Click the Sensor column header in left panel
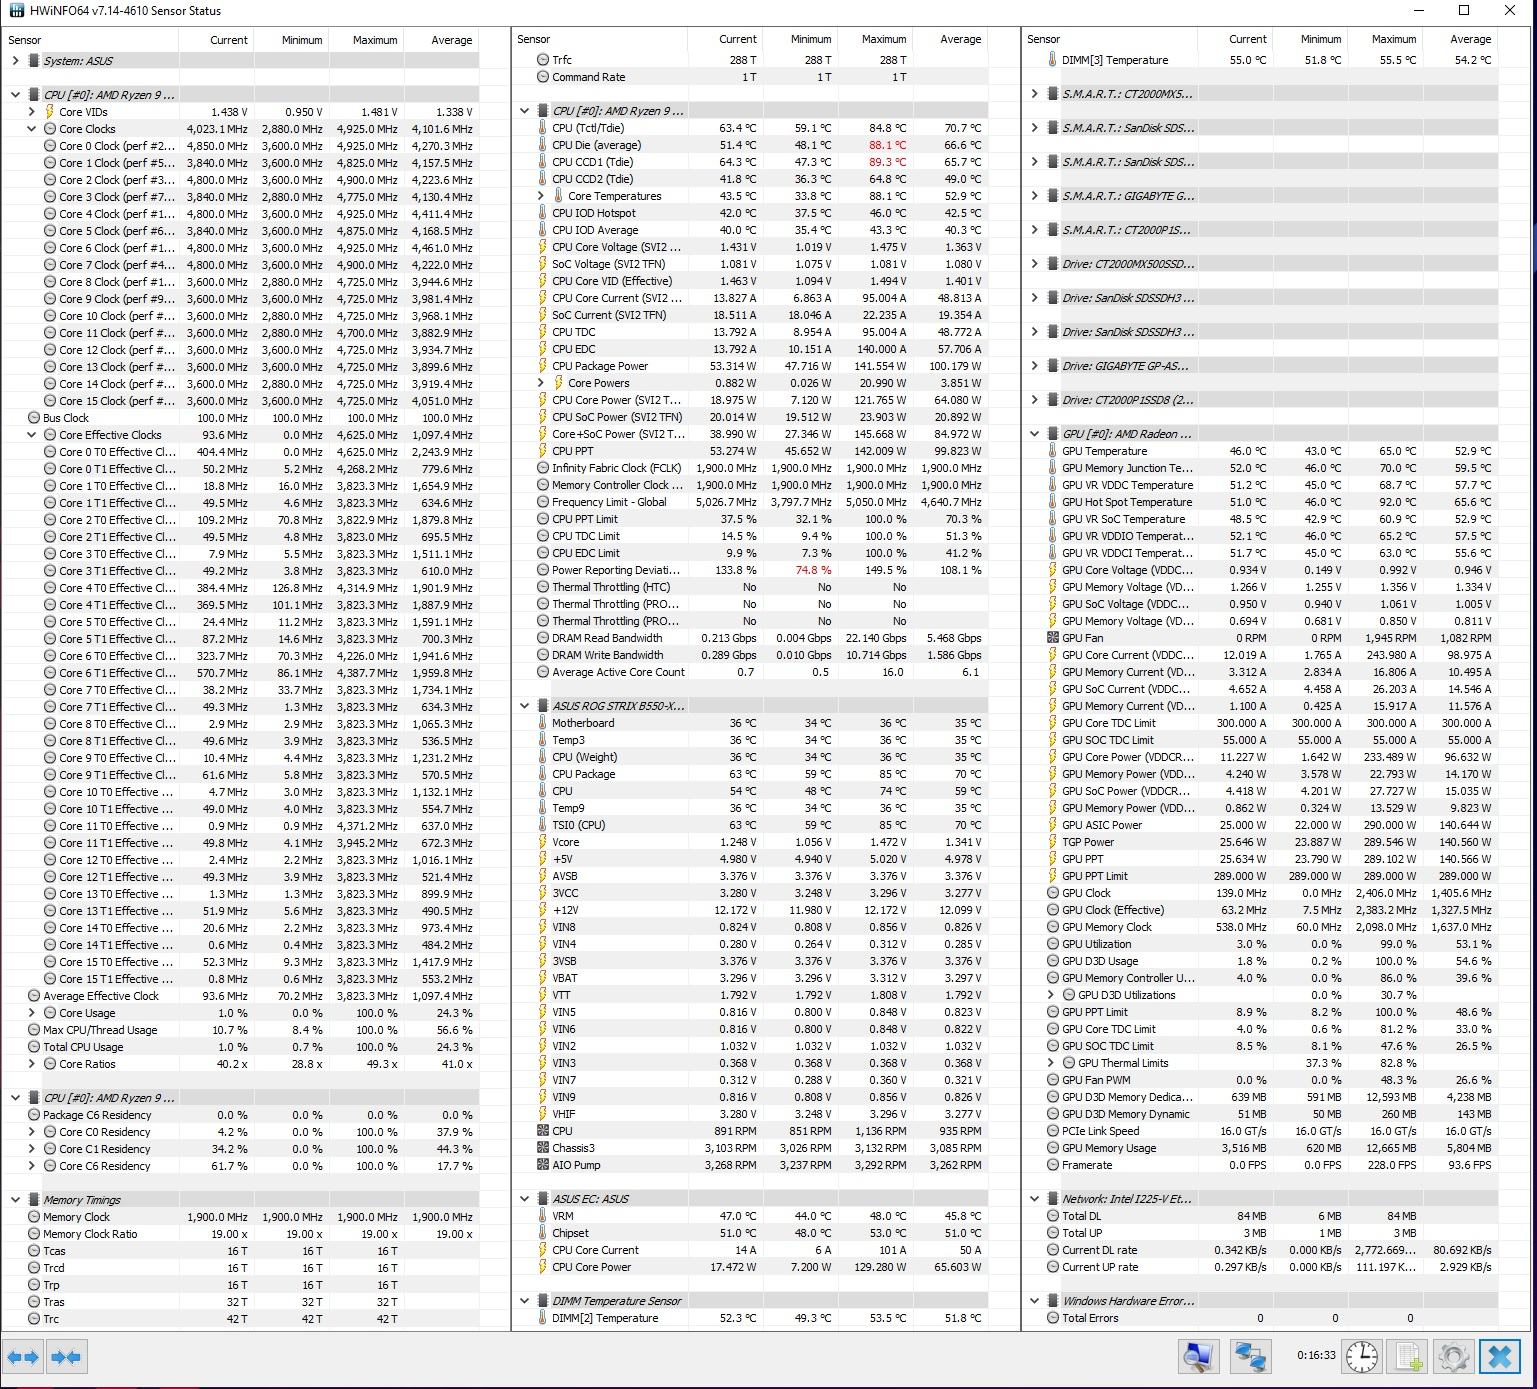1537x1389 pixels. point(90,40)
